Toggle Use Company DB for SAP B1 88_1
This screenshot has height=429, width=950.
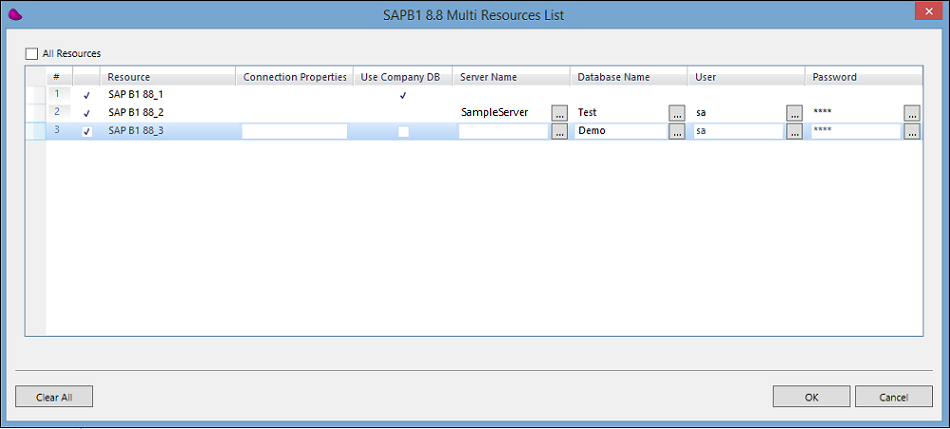(403, 95)
